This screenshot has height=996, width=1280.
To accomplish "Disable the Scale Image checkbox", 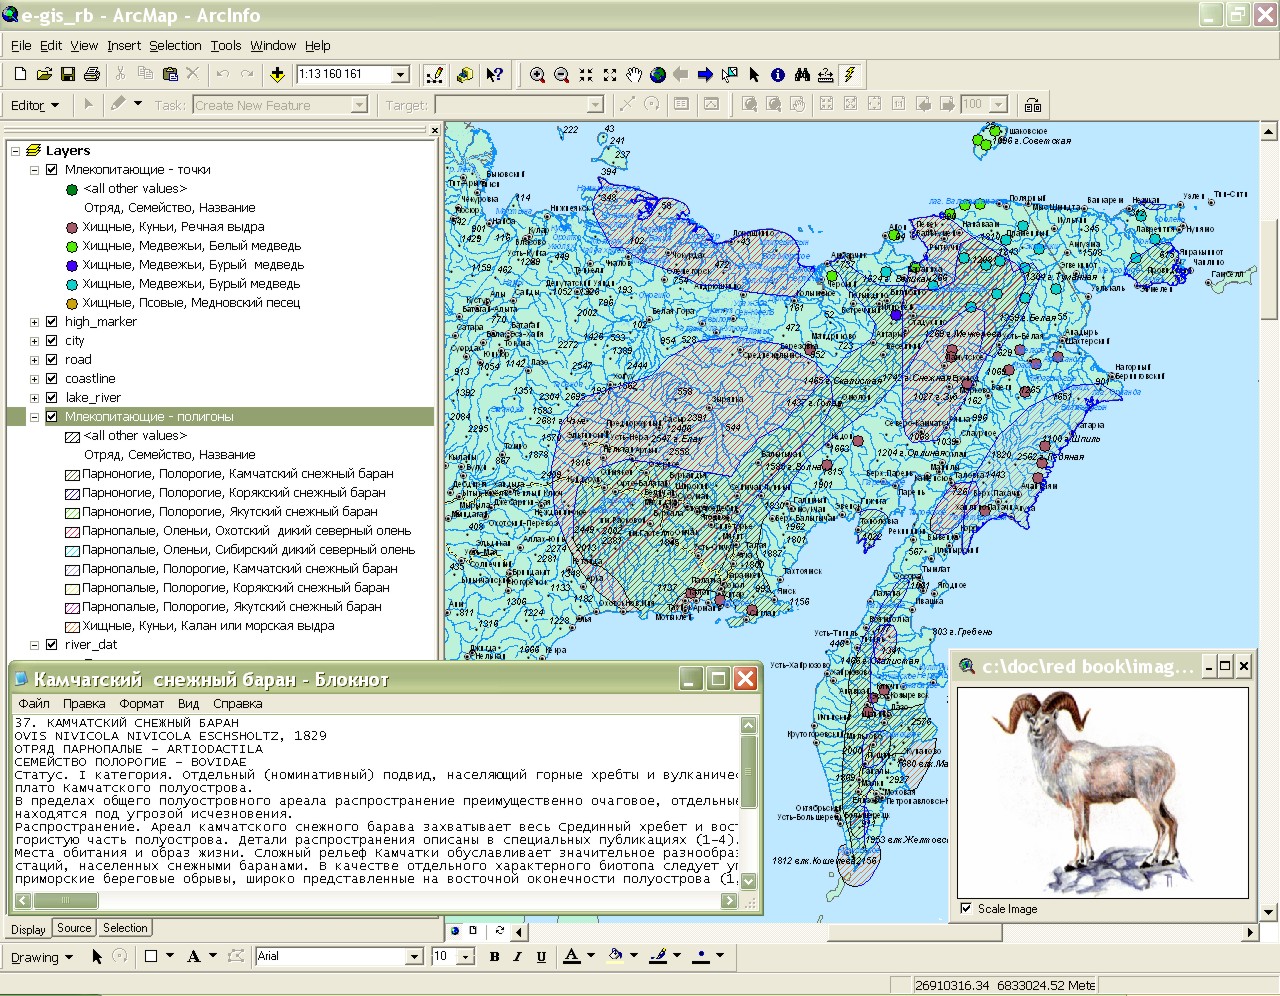I will [x=966, y=909].
